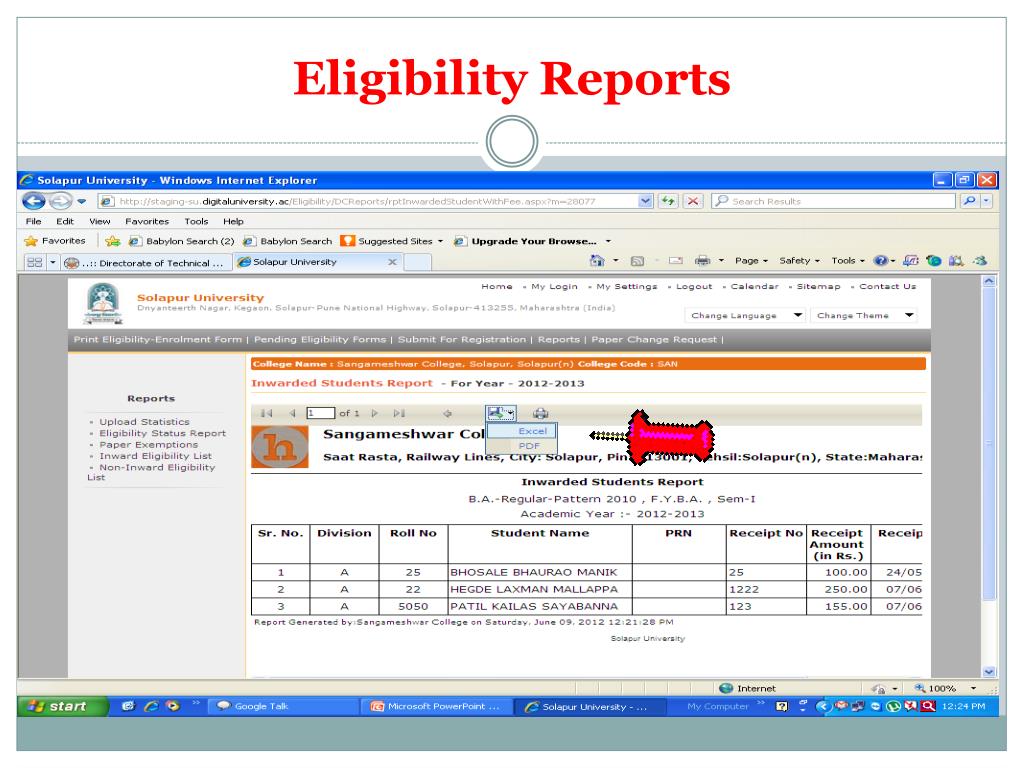Open the Quick Tabs grid icon
This screenshot has height=768, width=1024.
click(35, 263)
